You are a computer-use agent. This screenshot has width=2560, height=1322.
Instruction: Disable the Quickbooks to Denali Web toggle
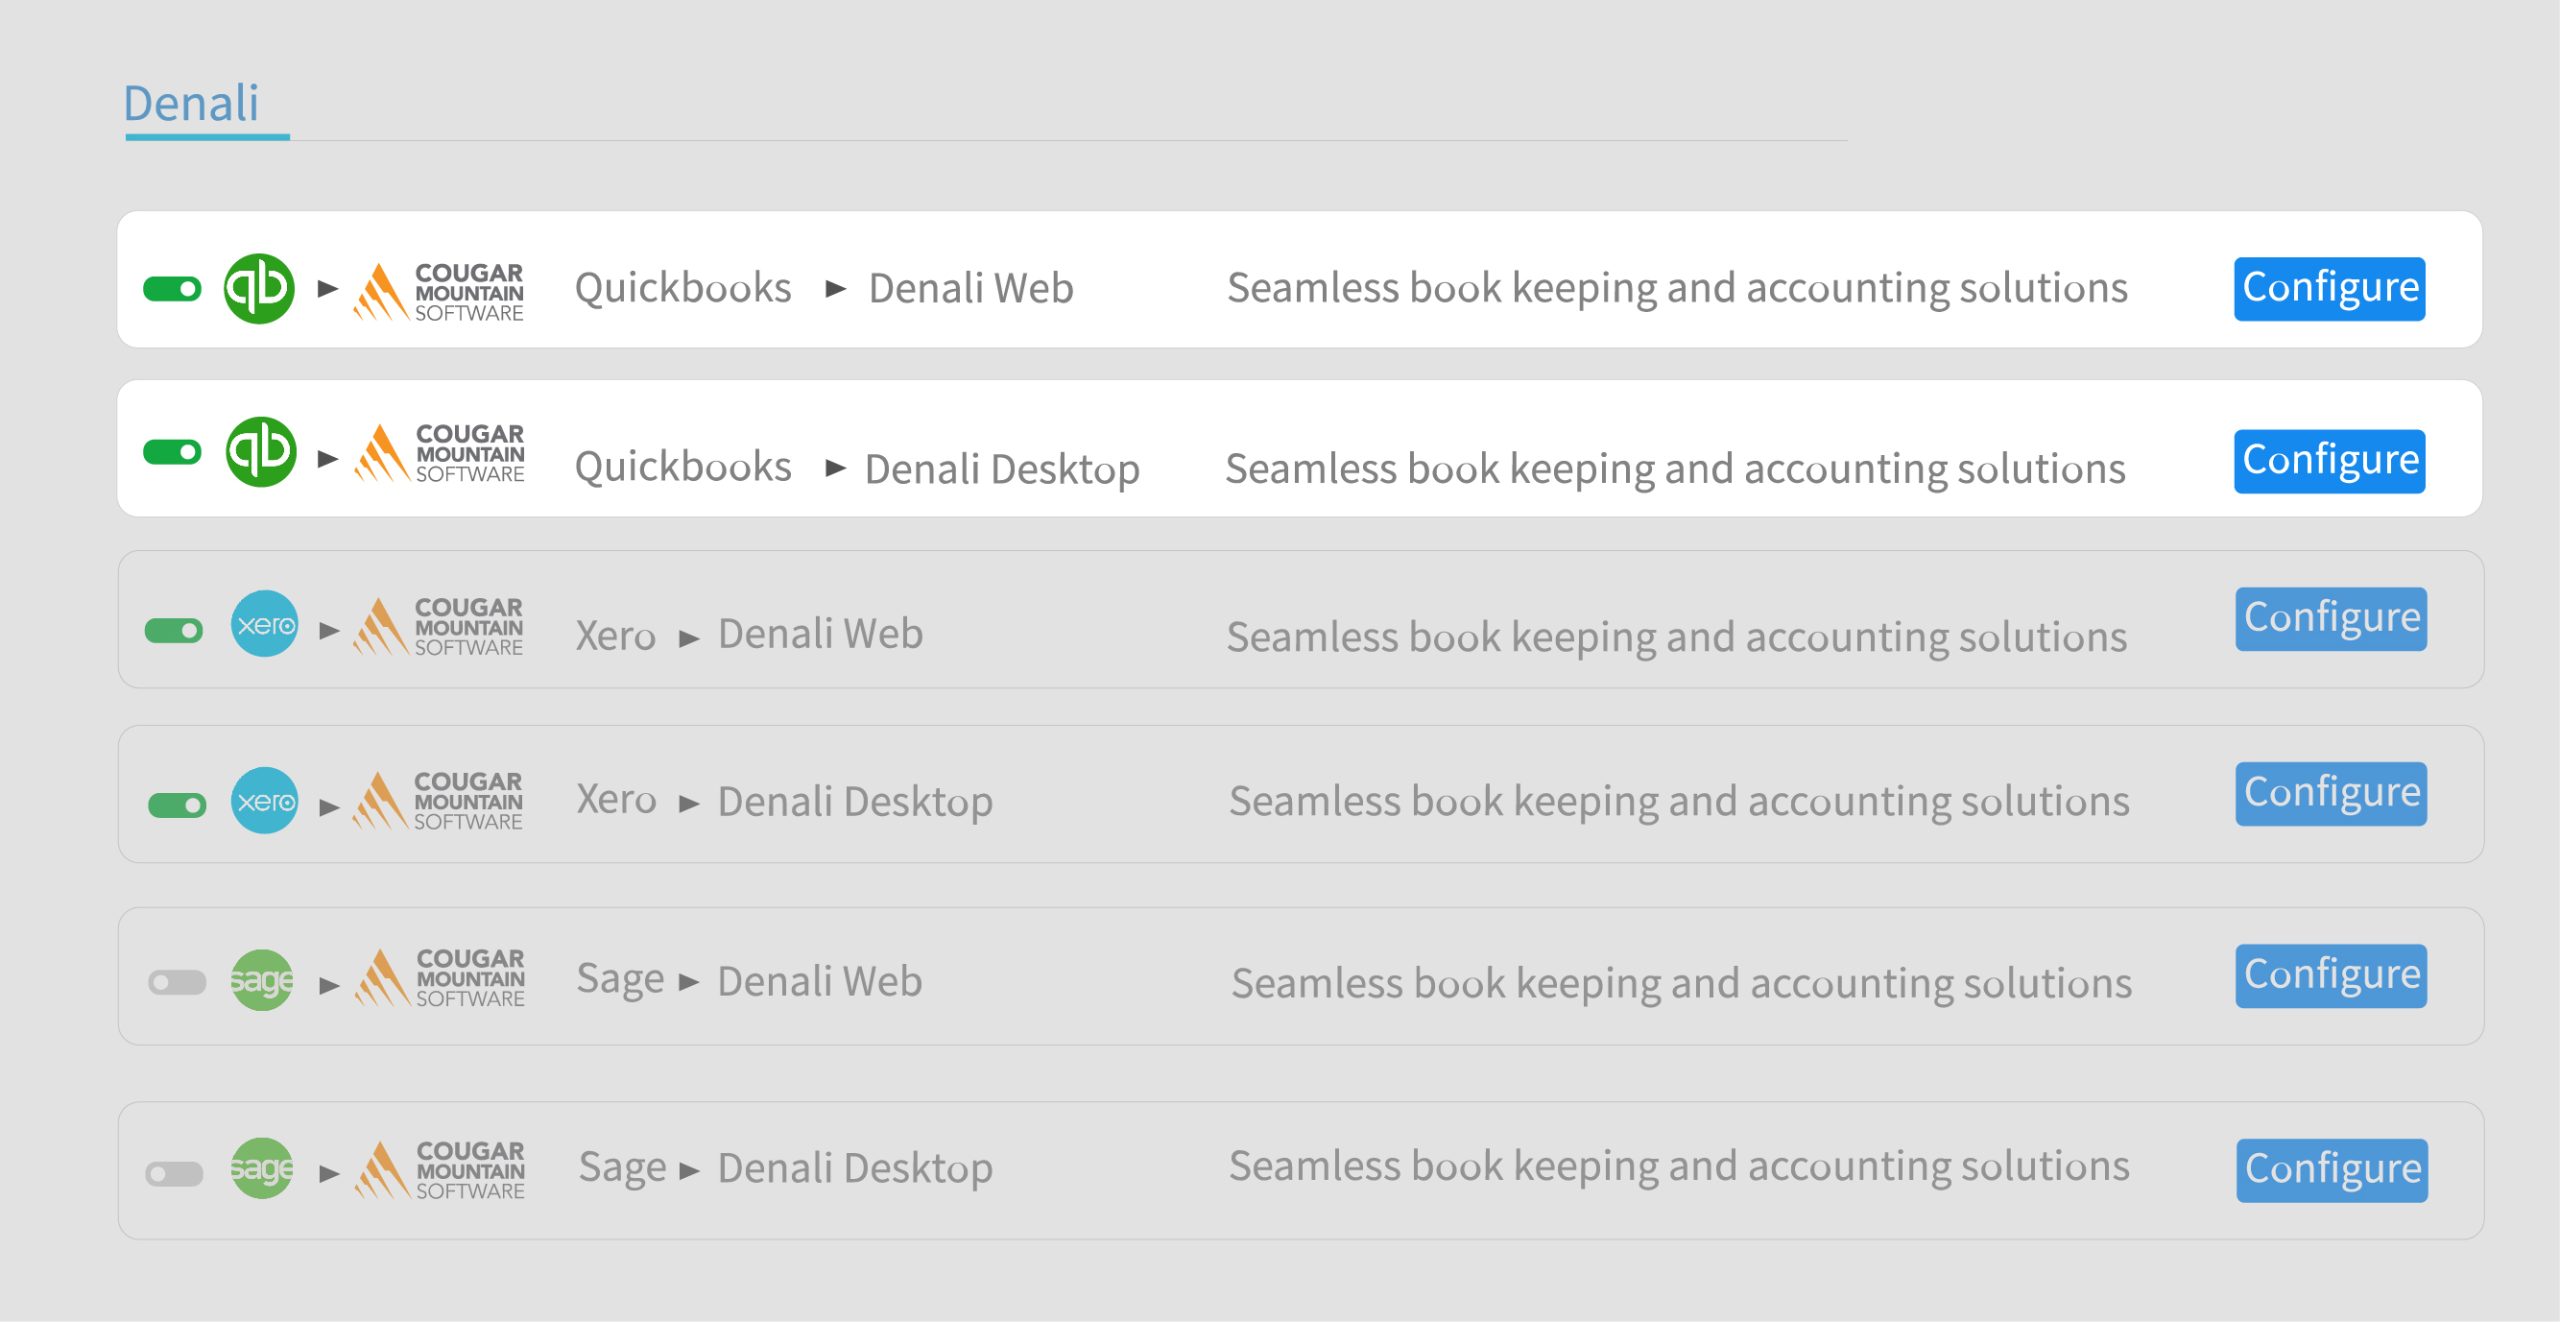tap(172, 290)
